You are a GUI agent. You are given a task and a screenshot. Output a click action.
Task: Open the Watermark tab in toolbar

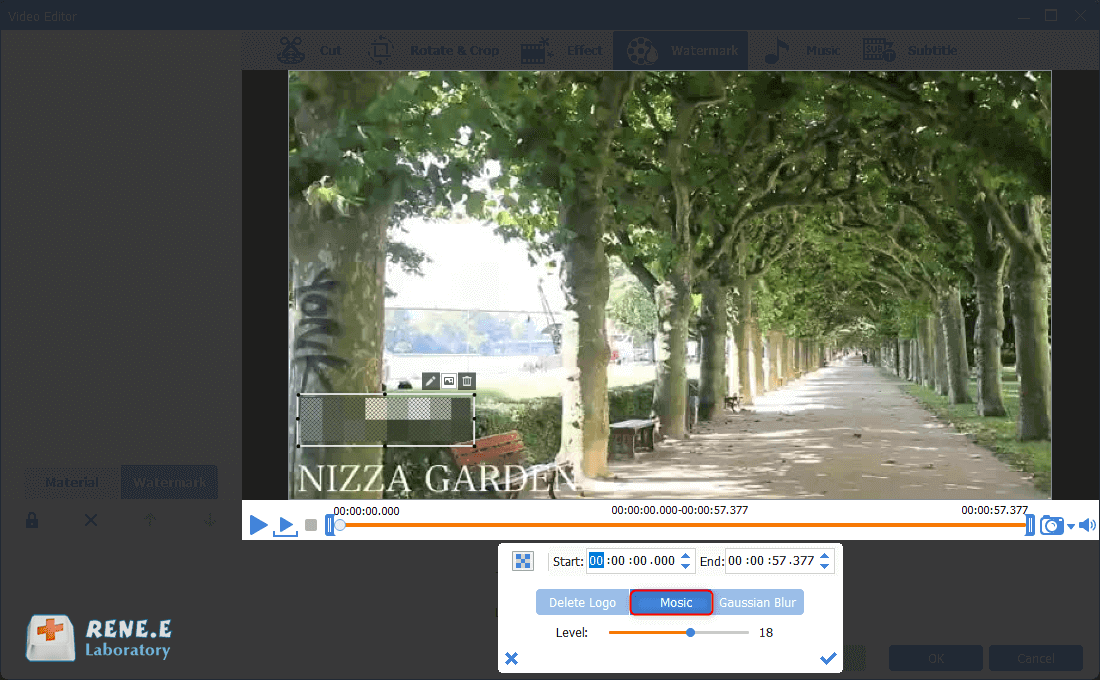(x=681, y=51)
